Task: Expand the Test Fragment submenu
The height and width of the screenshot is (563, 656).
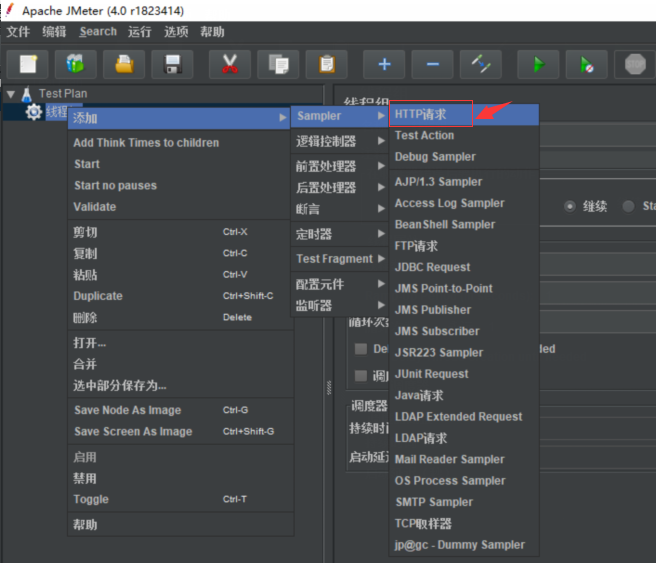Action: point(340,259)
